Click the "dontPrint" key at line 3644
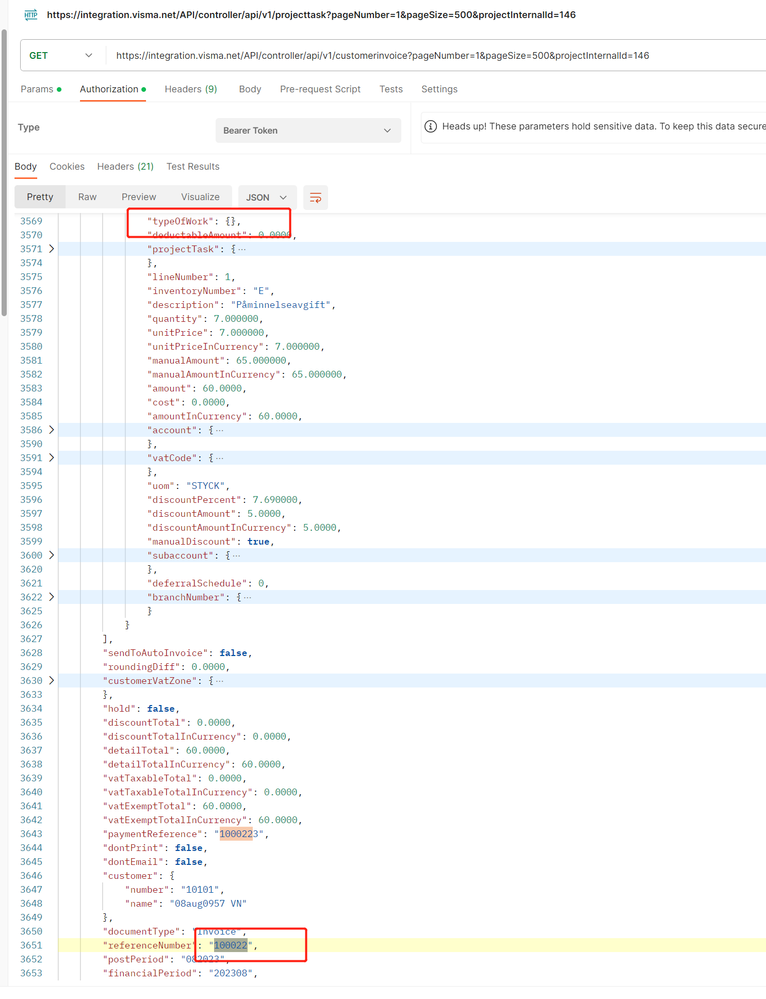 (x=133, y=848)
